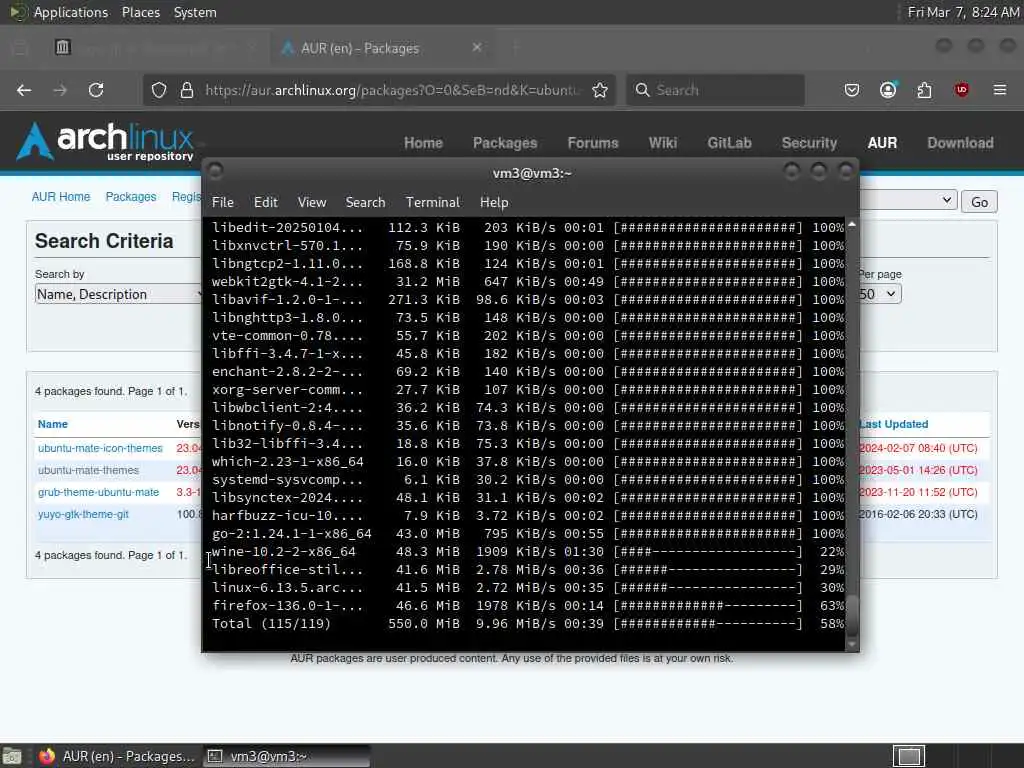Open the terminal Search menu

click(x=365, y=202)
